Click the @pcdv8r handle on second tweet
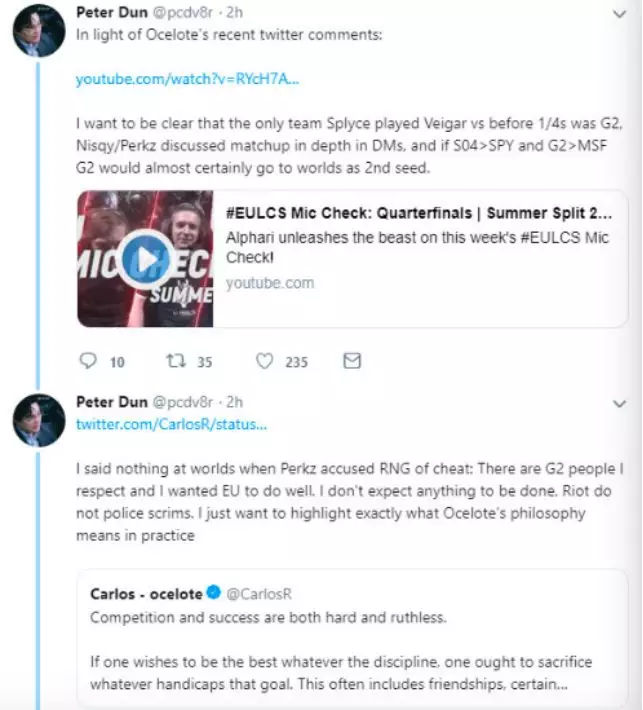 tap(181, 402)
